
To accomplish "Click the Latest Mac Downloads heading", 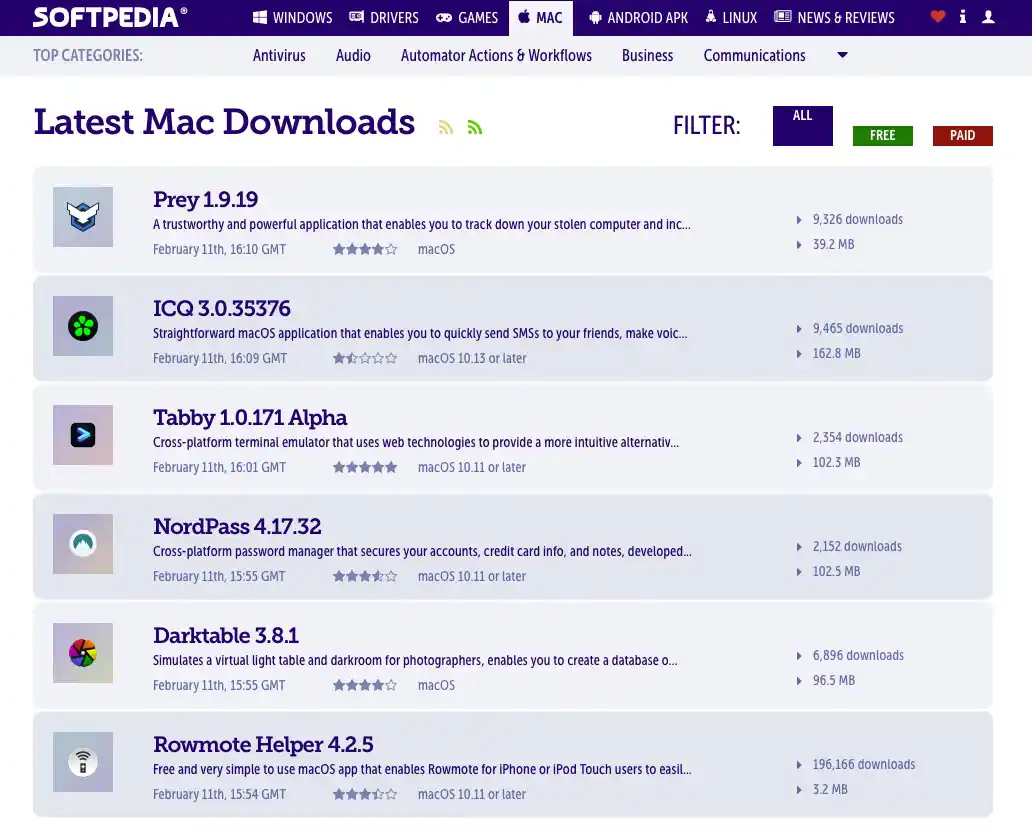I will coord(224,122).
